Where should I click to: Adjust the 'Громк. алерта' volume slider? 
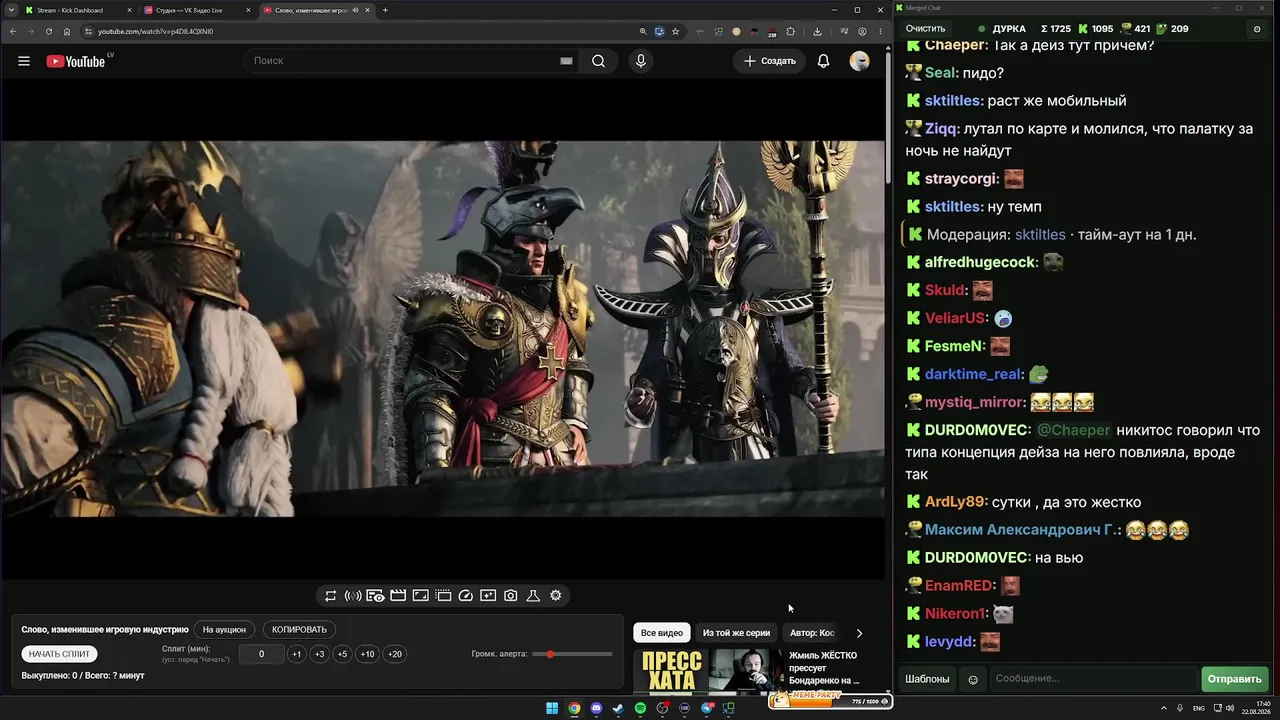(x=573, y=654)
